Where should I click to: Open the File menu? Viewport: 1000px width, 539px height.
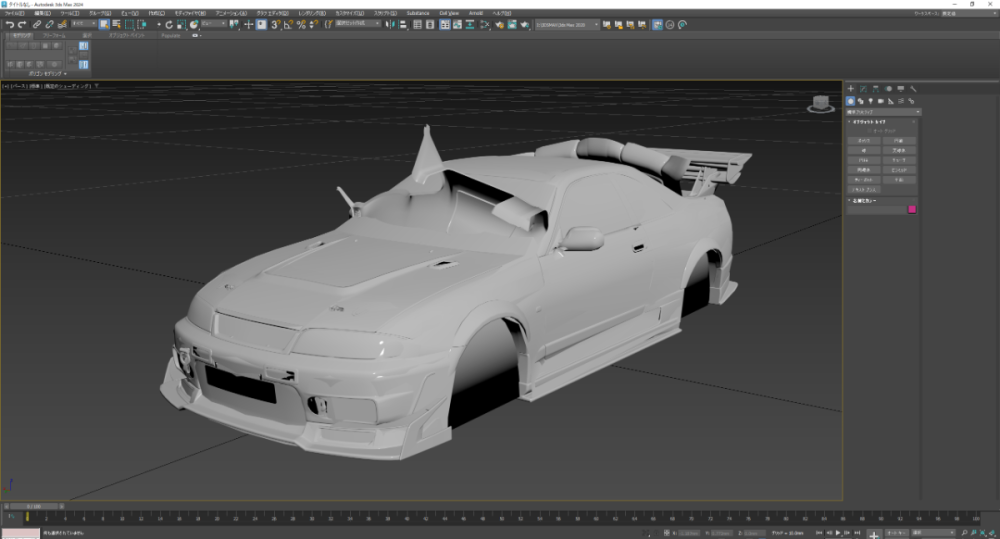point(14,13)
